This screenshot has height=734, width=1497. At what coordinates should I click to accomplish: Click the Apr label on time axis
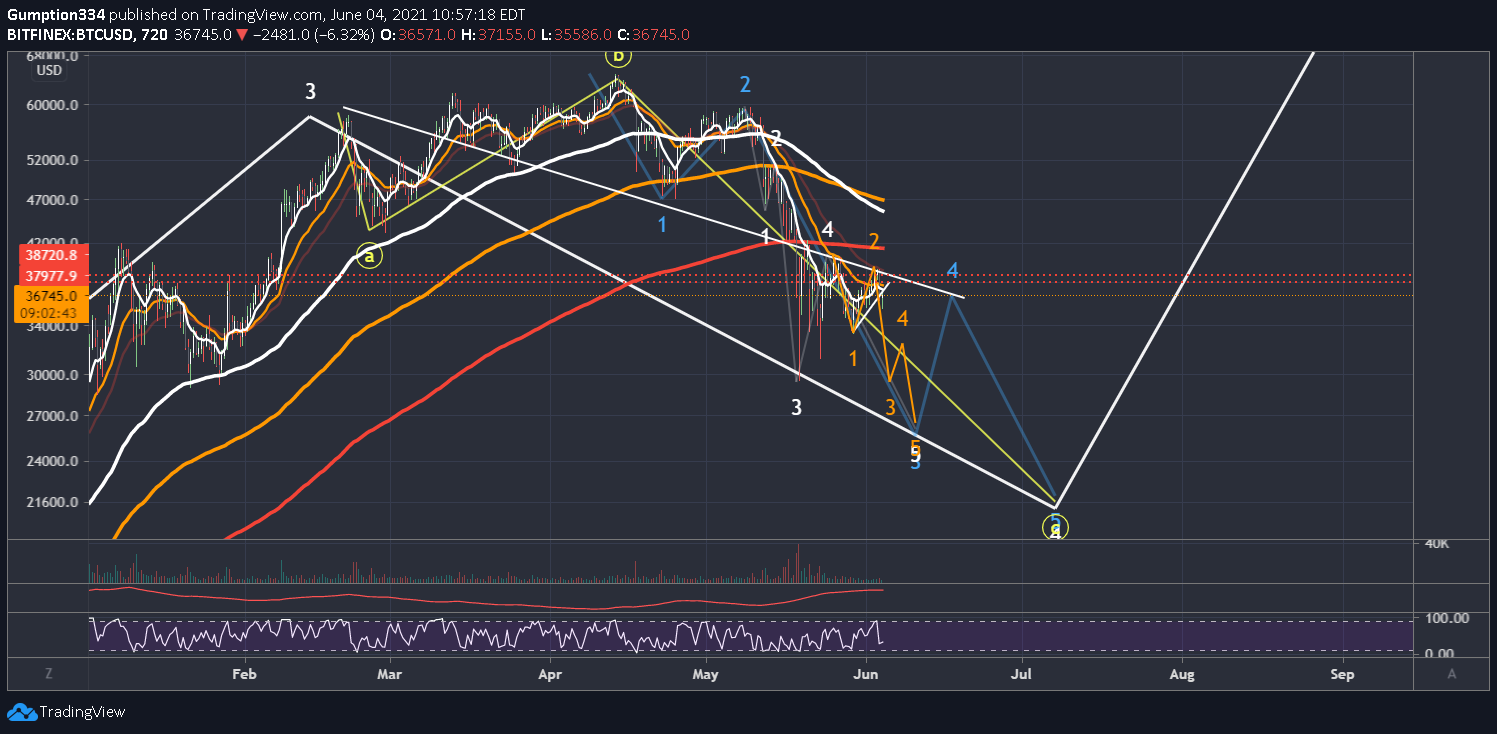(551, 674)
